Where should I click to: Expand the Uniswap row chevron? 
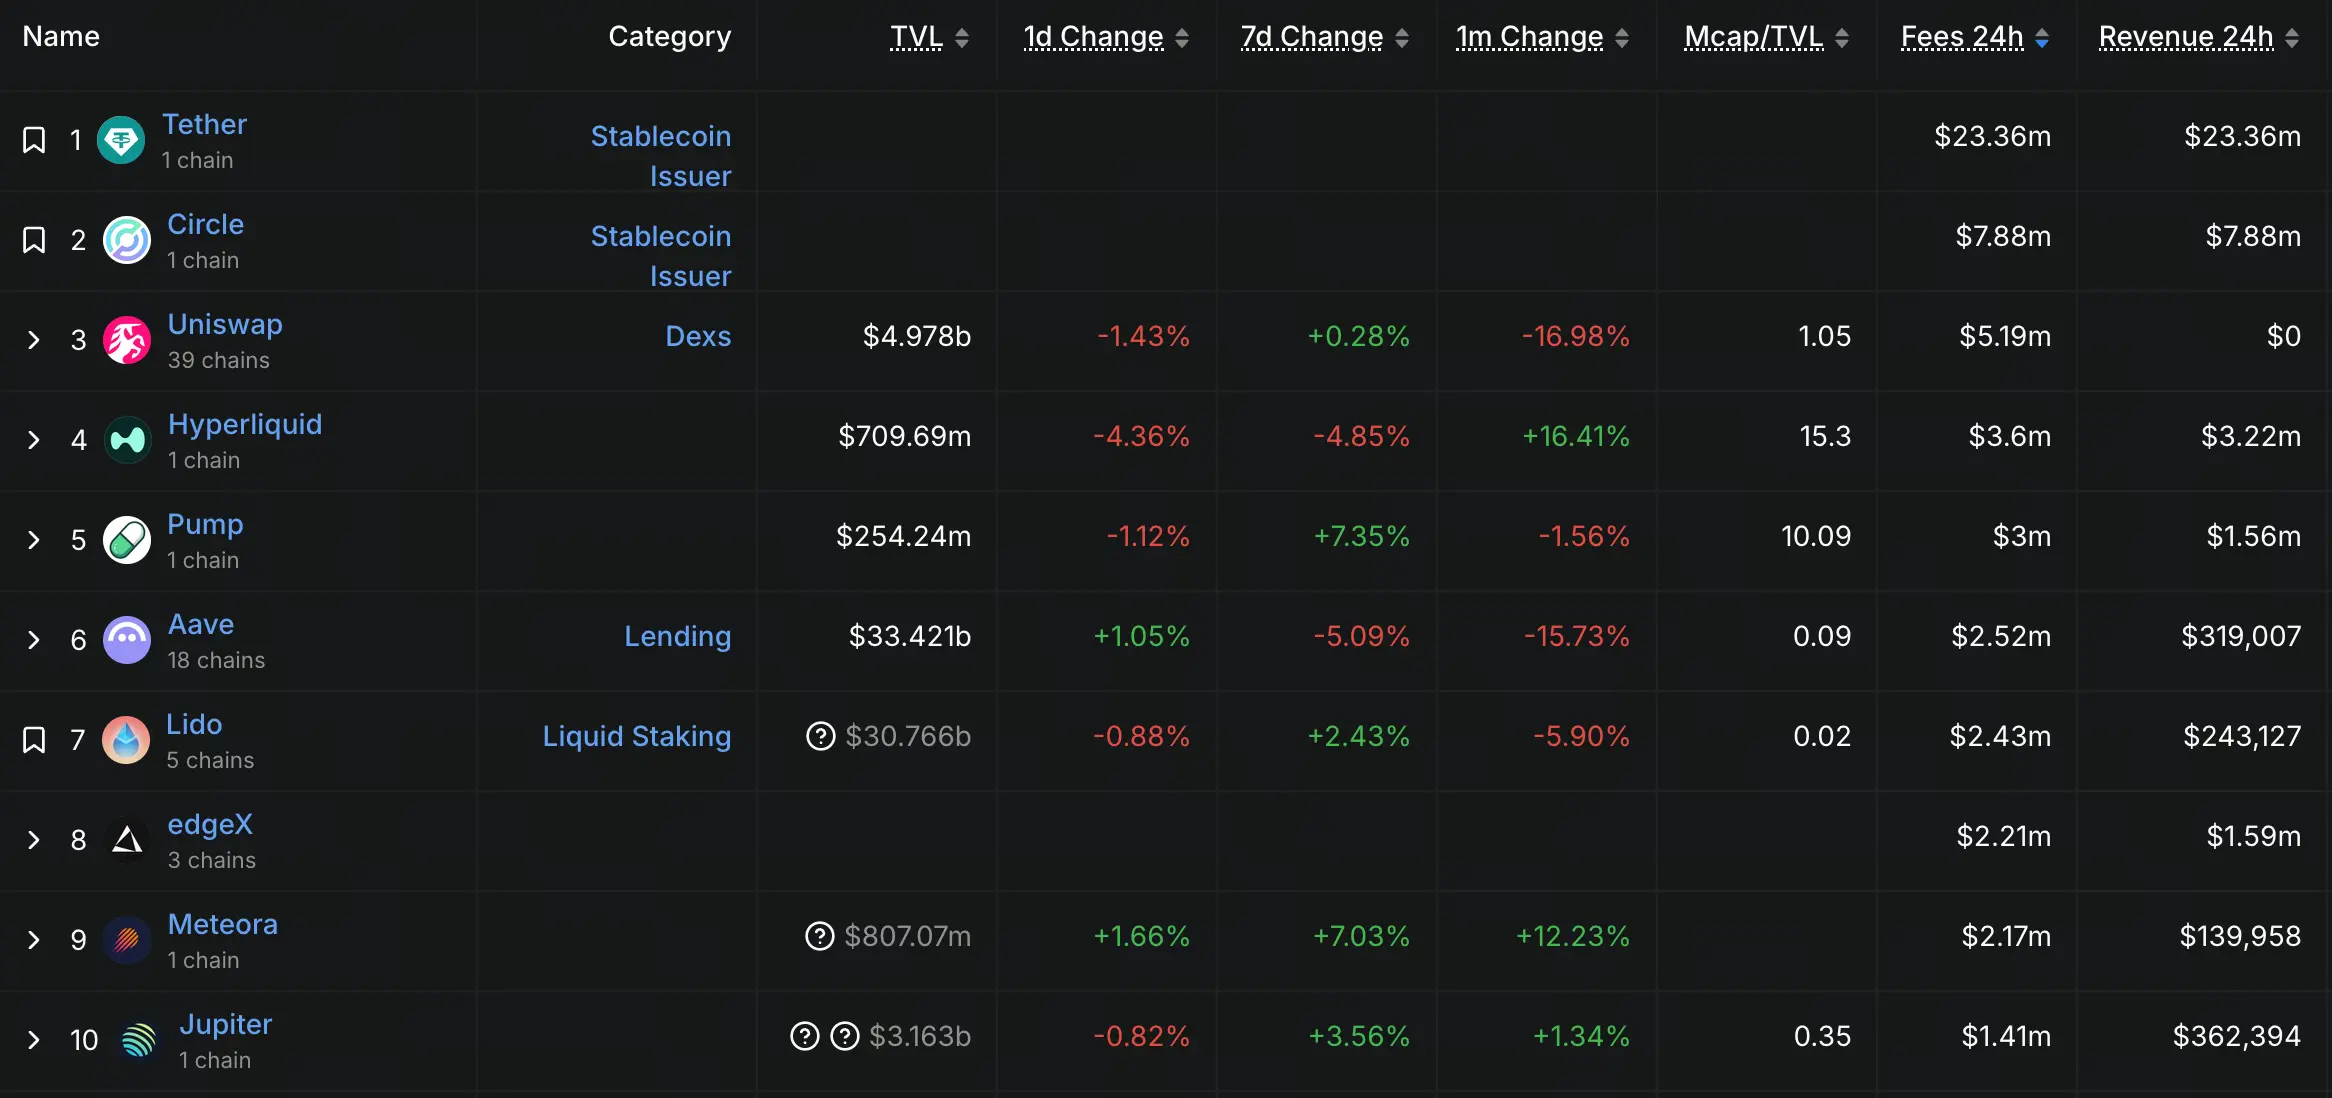pyautogui.click(x=34, y=340)
